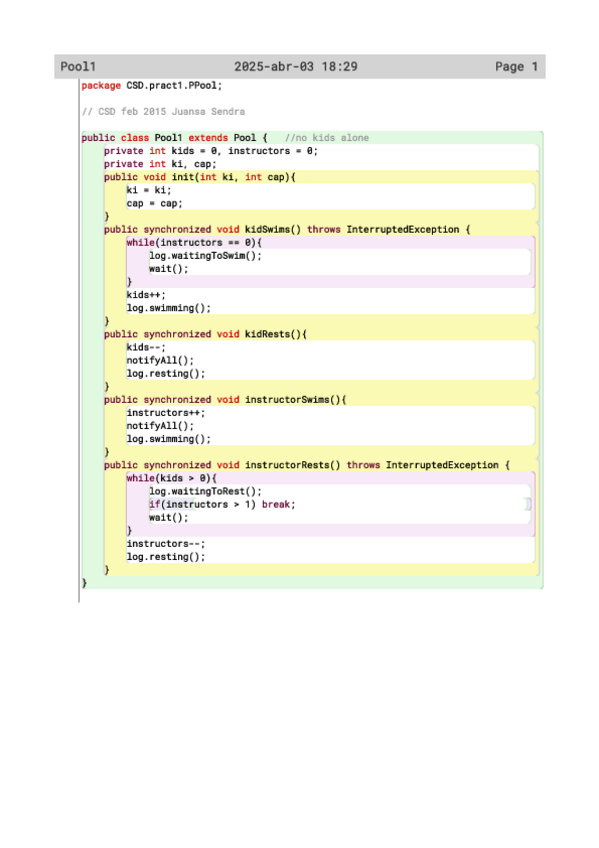Click the //no kids alone comment
599x848 pixels.
tap(327, 138)
